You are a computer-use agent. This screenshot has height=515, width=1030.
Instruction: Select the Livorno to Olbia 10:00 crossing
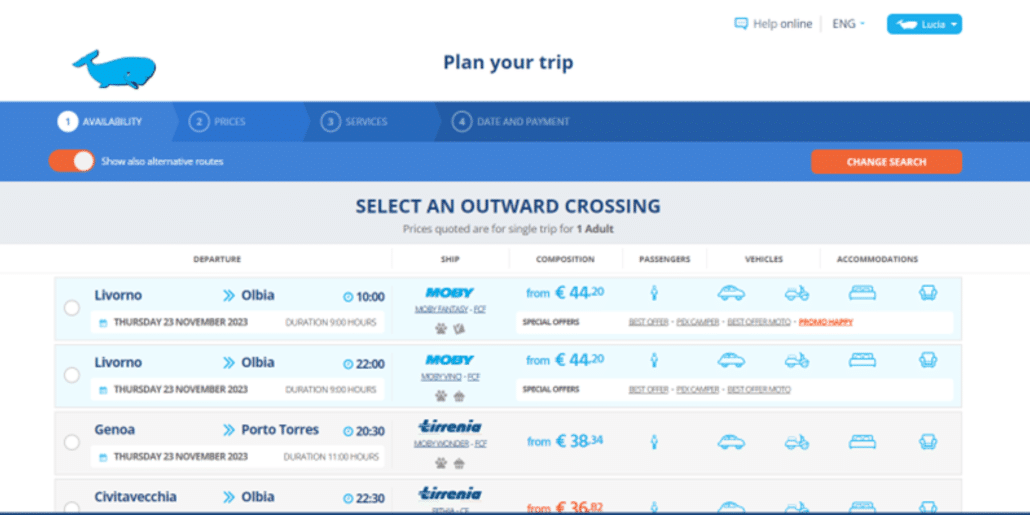72,308
